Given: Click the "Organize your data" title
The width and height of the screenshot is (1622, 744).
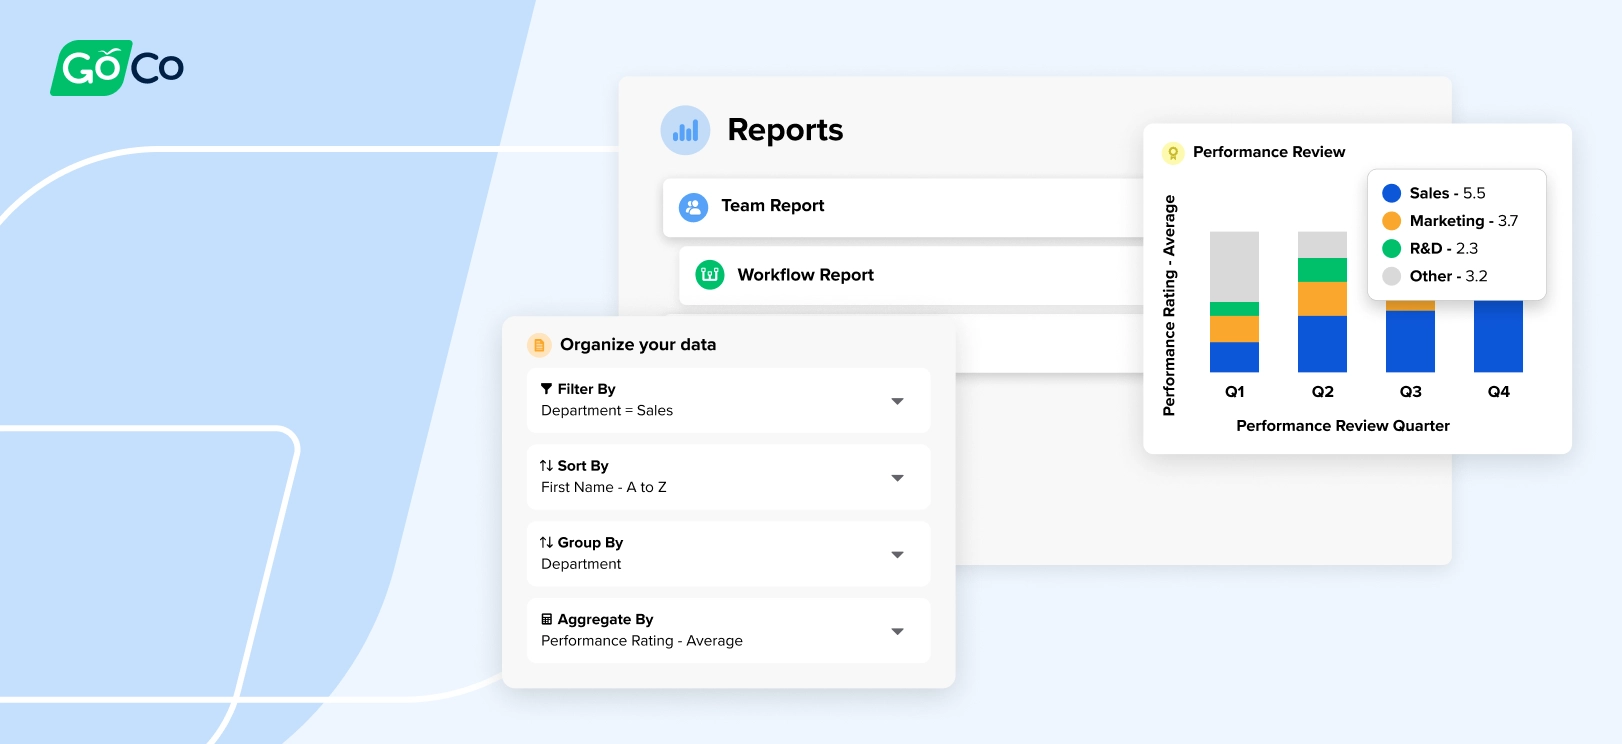Looking at the screenshot, I should 638,345.
